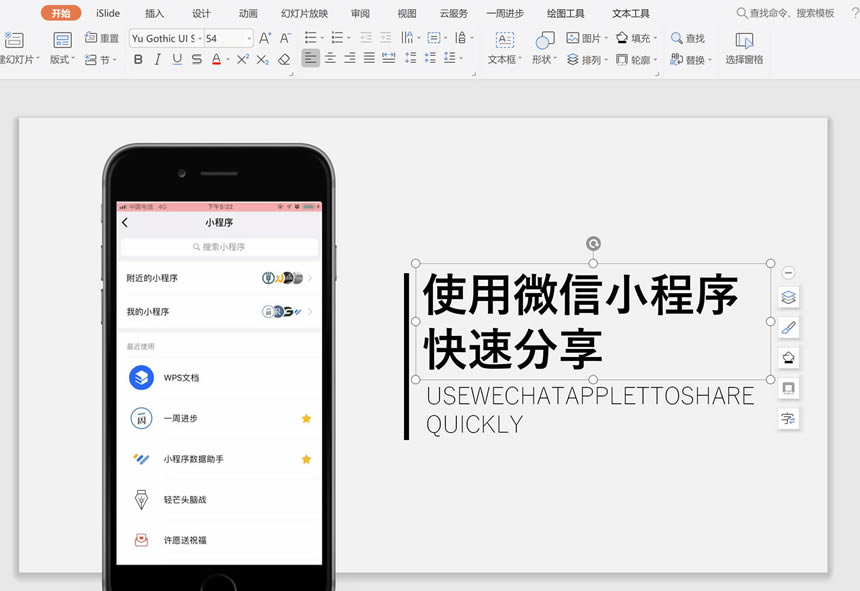The image size is (860, 591).
Task: Click the fill bucket icon in the floating toolbar
Action: coord(788,358)
